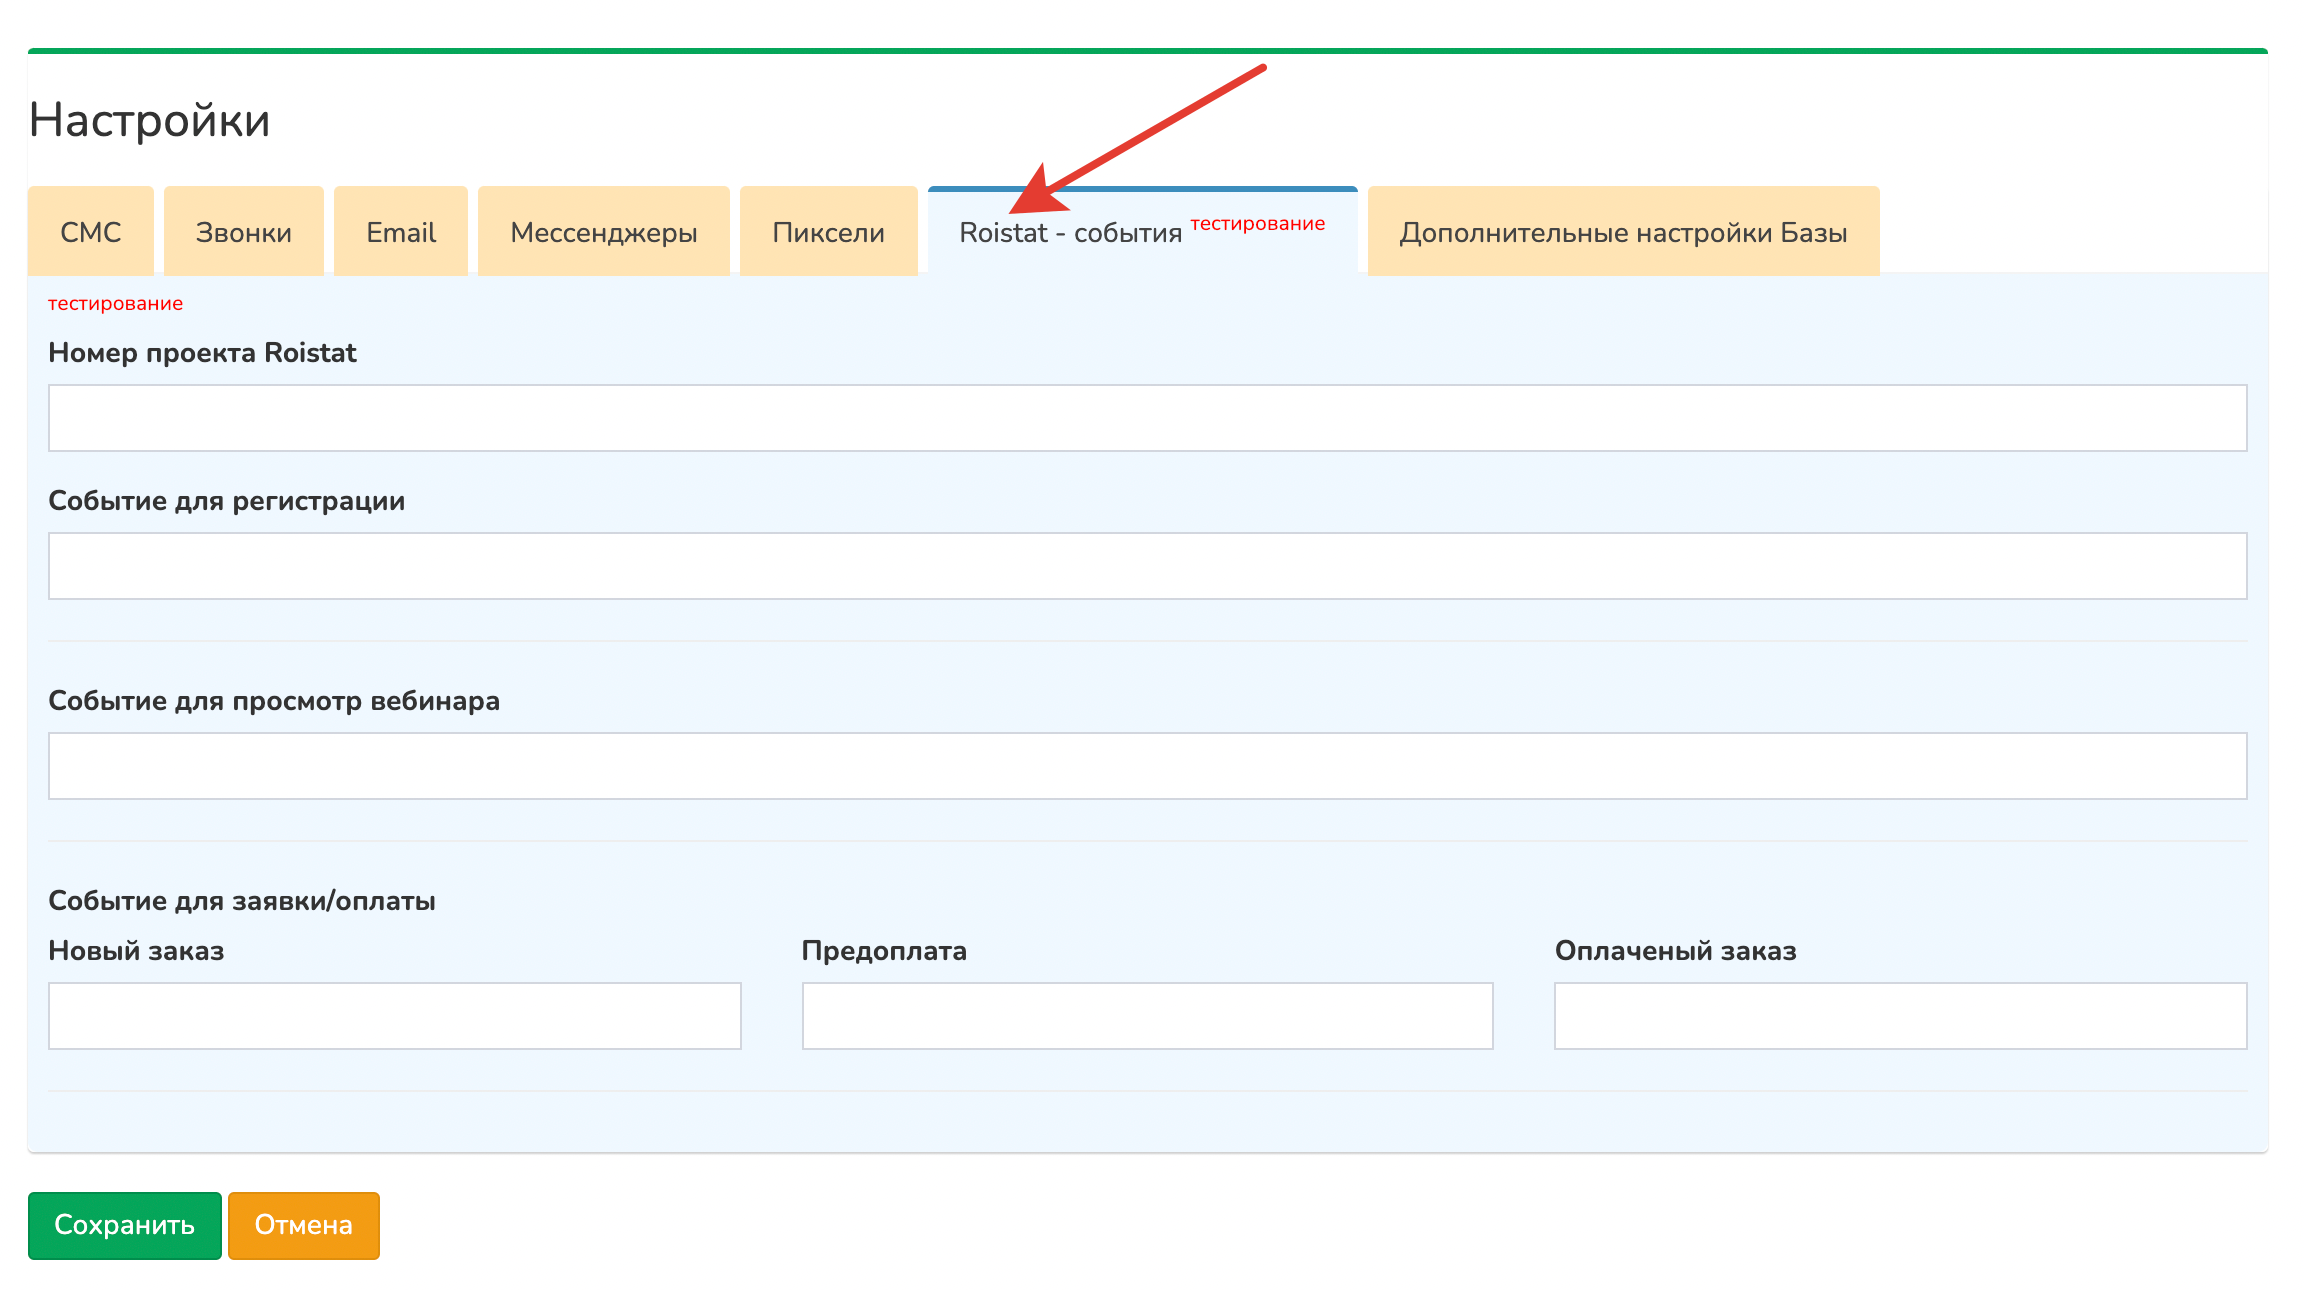Click the red тестирование note in panel
2304x1290 pixels.
click(x=116, y=303)
